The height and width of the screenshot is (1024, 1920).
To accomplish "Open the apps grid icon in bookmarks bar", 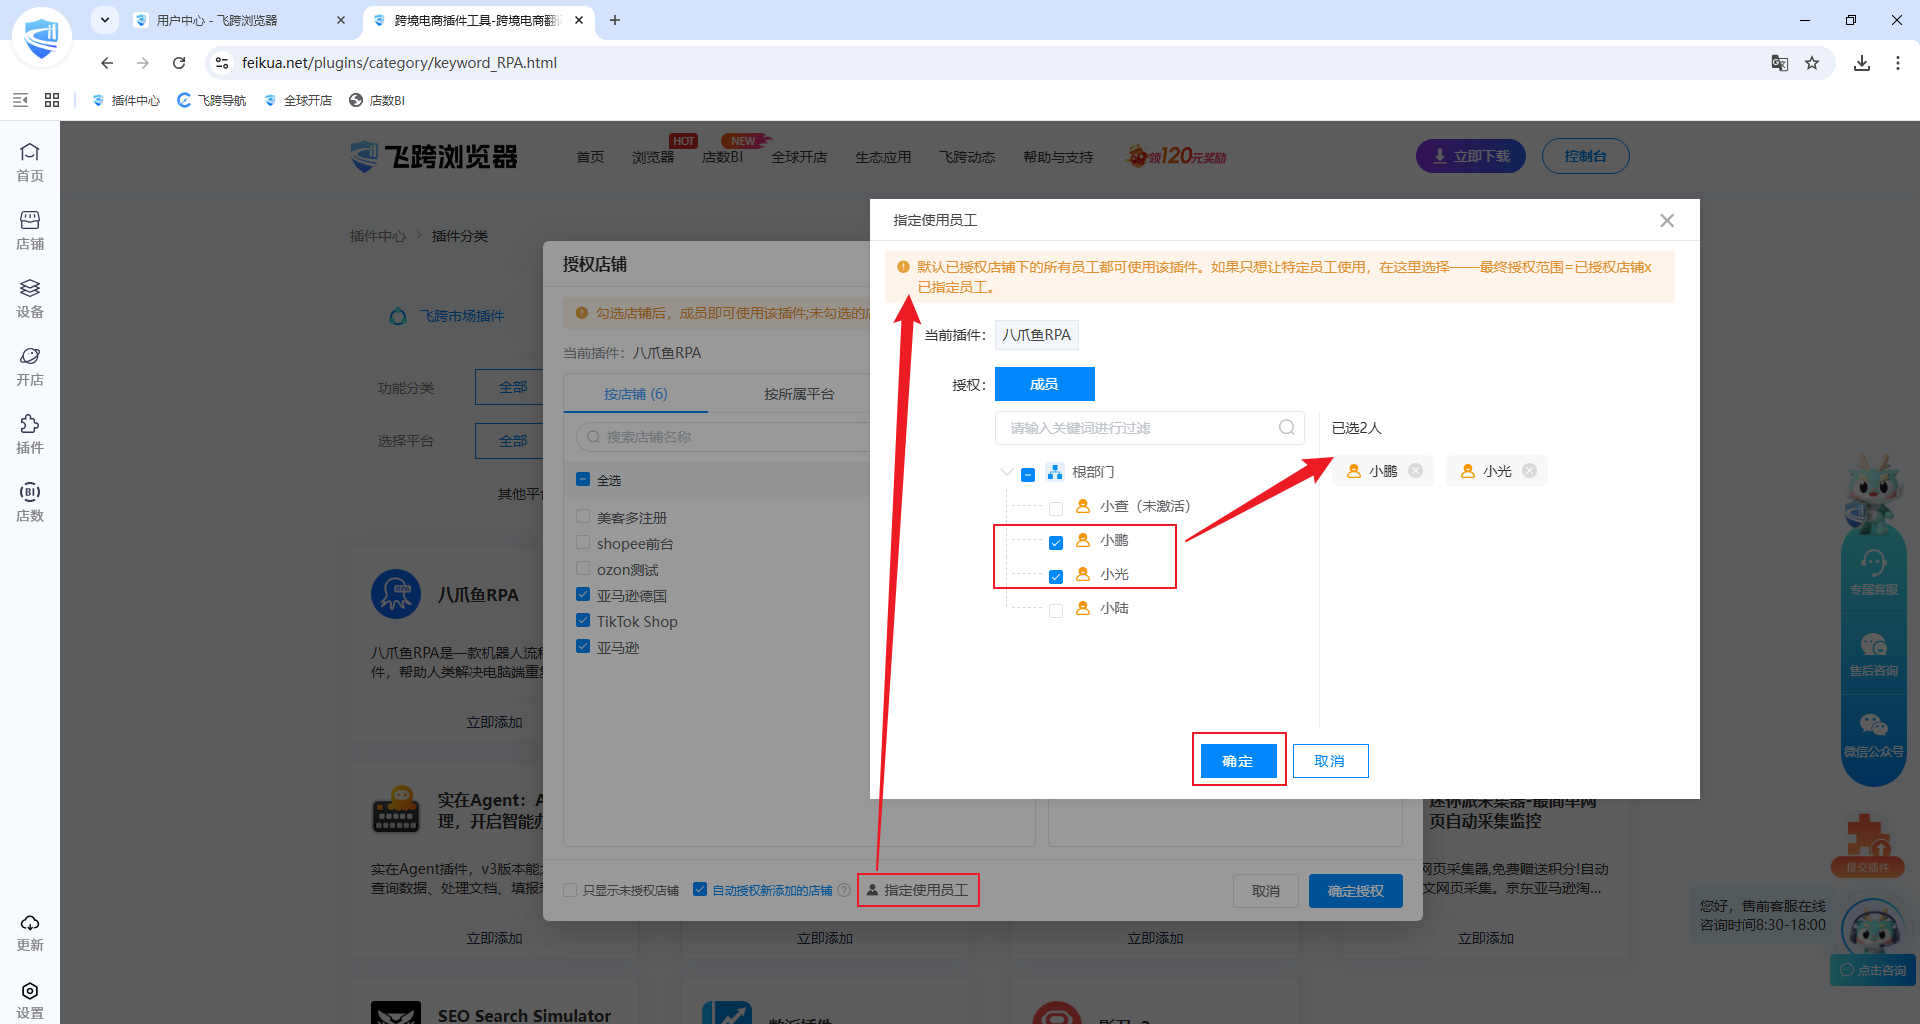I will click(x=52, y=100).
